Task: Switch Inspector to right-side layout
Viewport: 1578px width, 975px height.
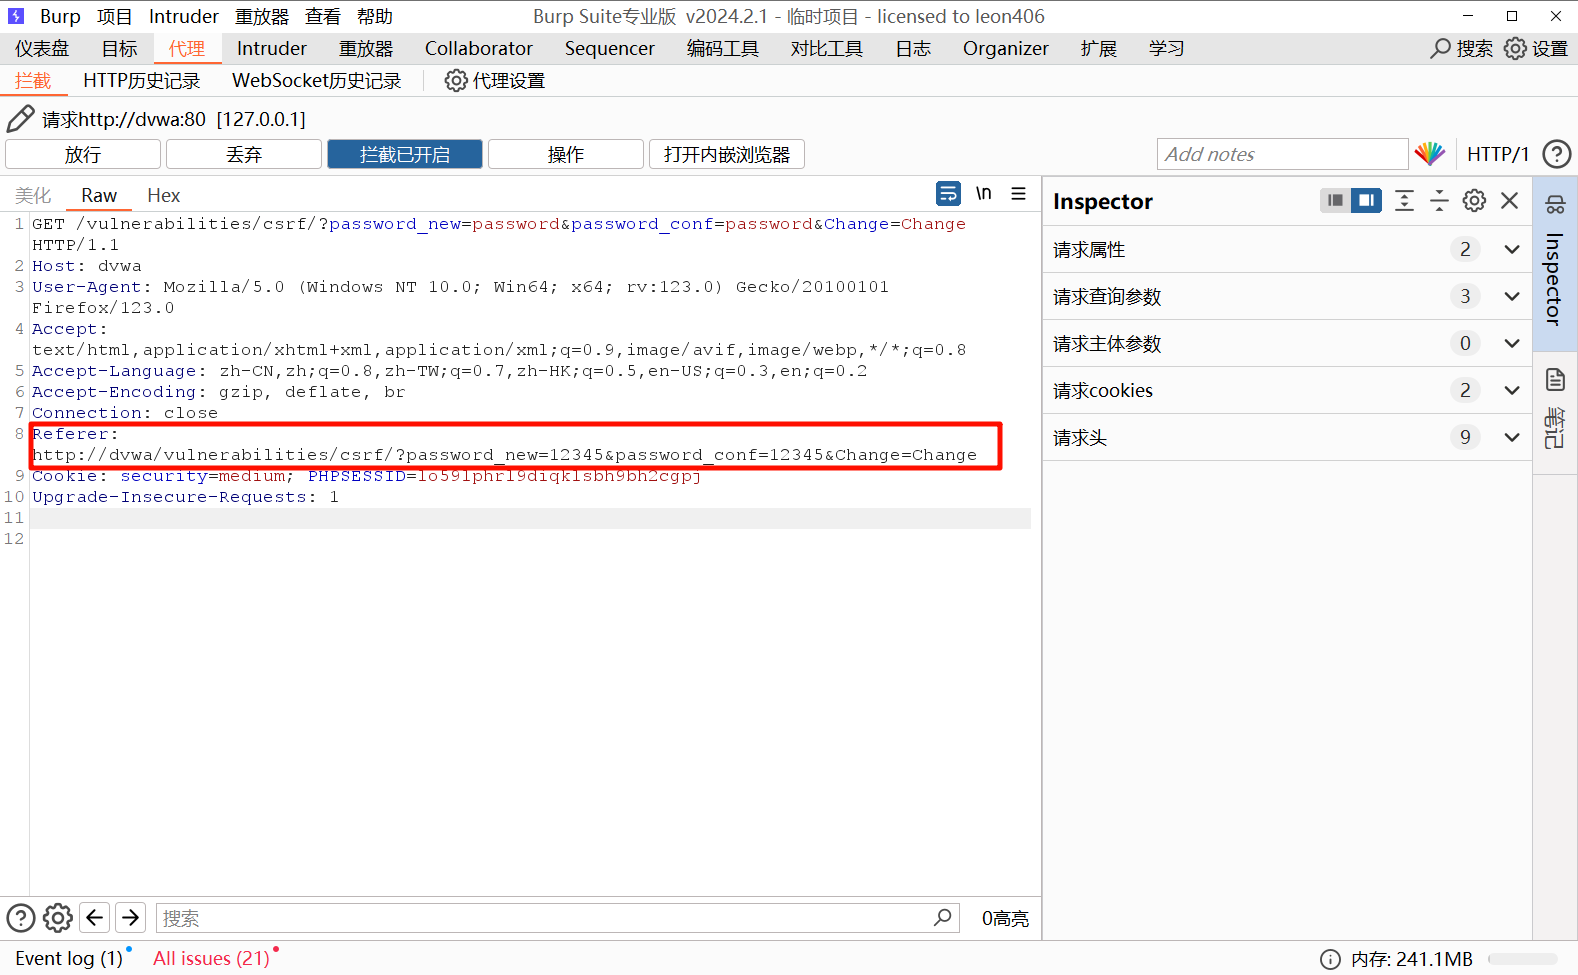Action: (1366, 200)
